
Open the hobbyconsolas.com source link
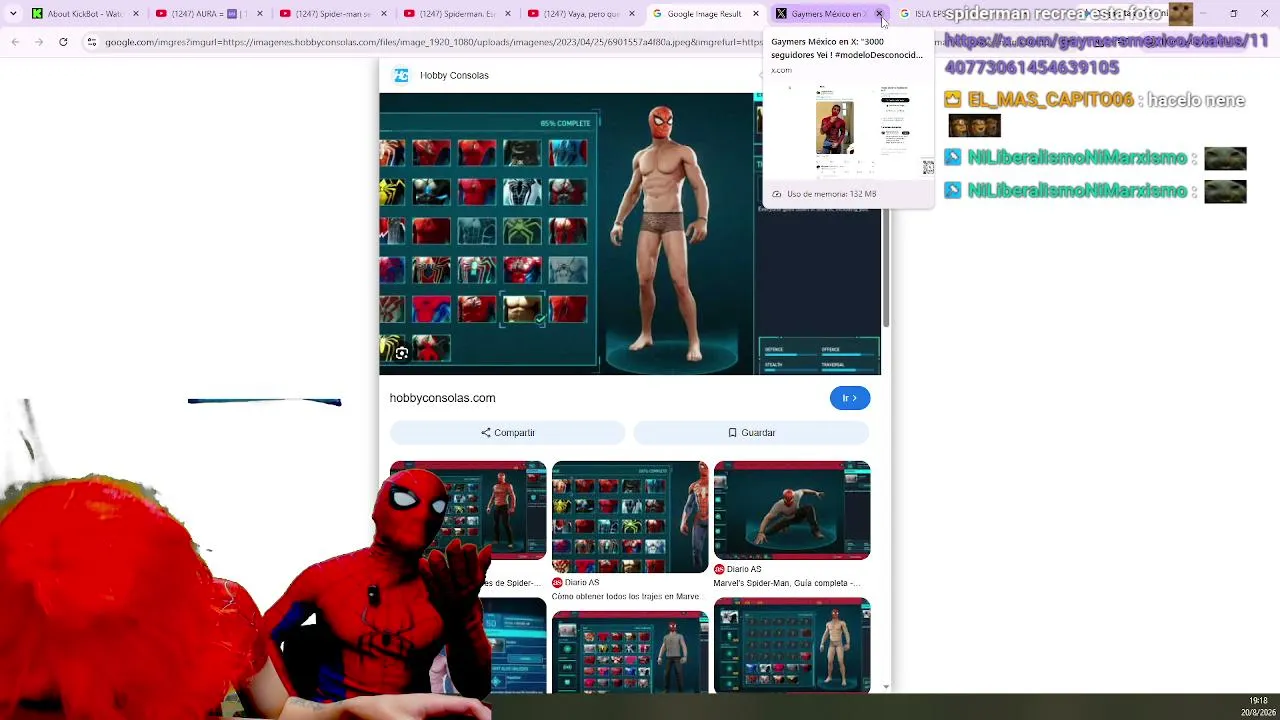click(x=442, y=398)
